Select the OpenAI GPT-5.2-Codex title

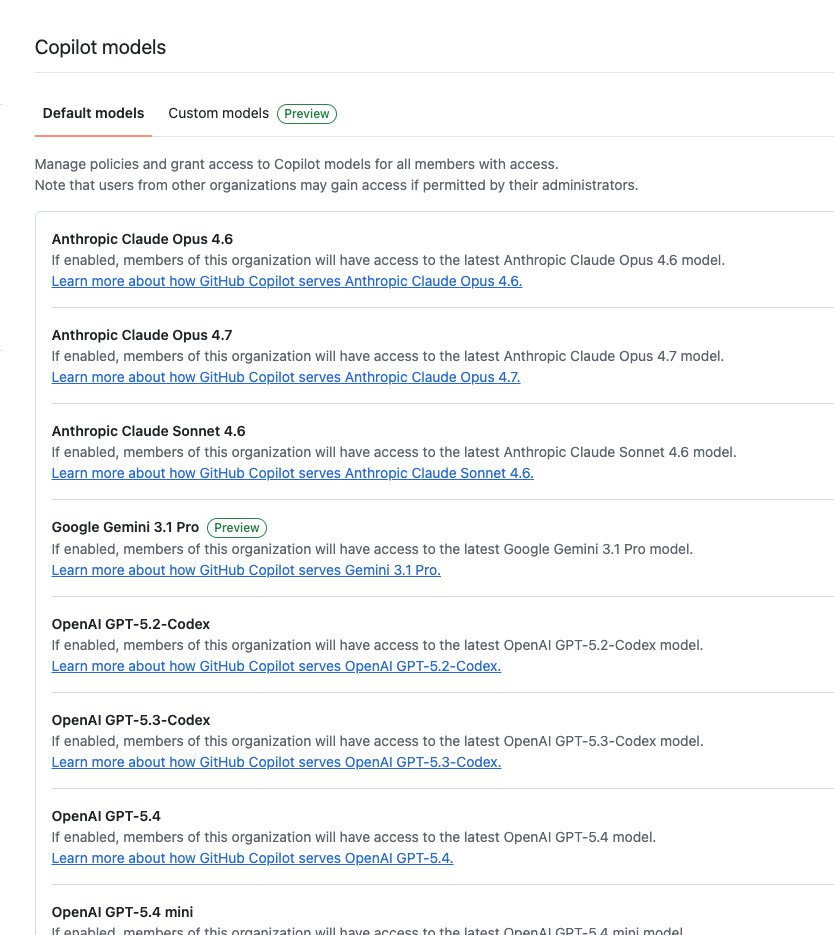(131, 624)
